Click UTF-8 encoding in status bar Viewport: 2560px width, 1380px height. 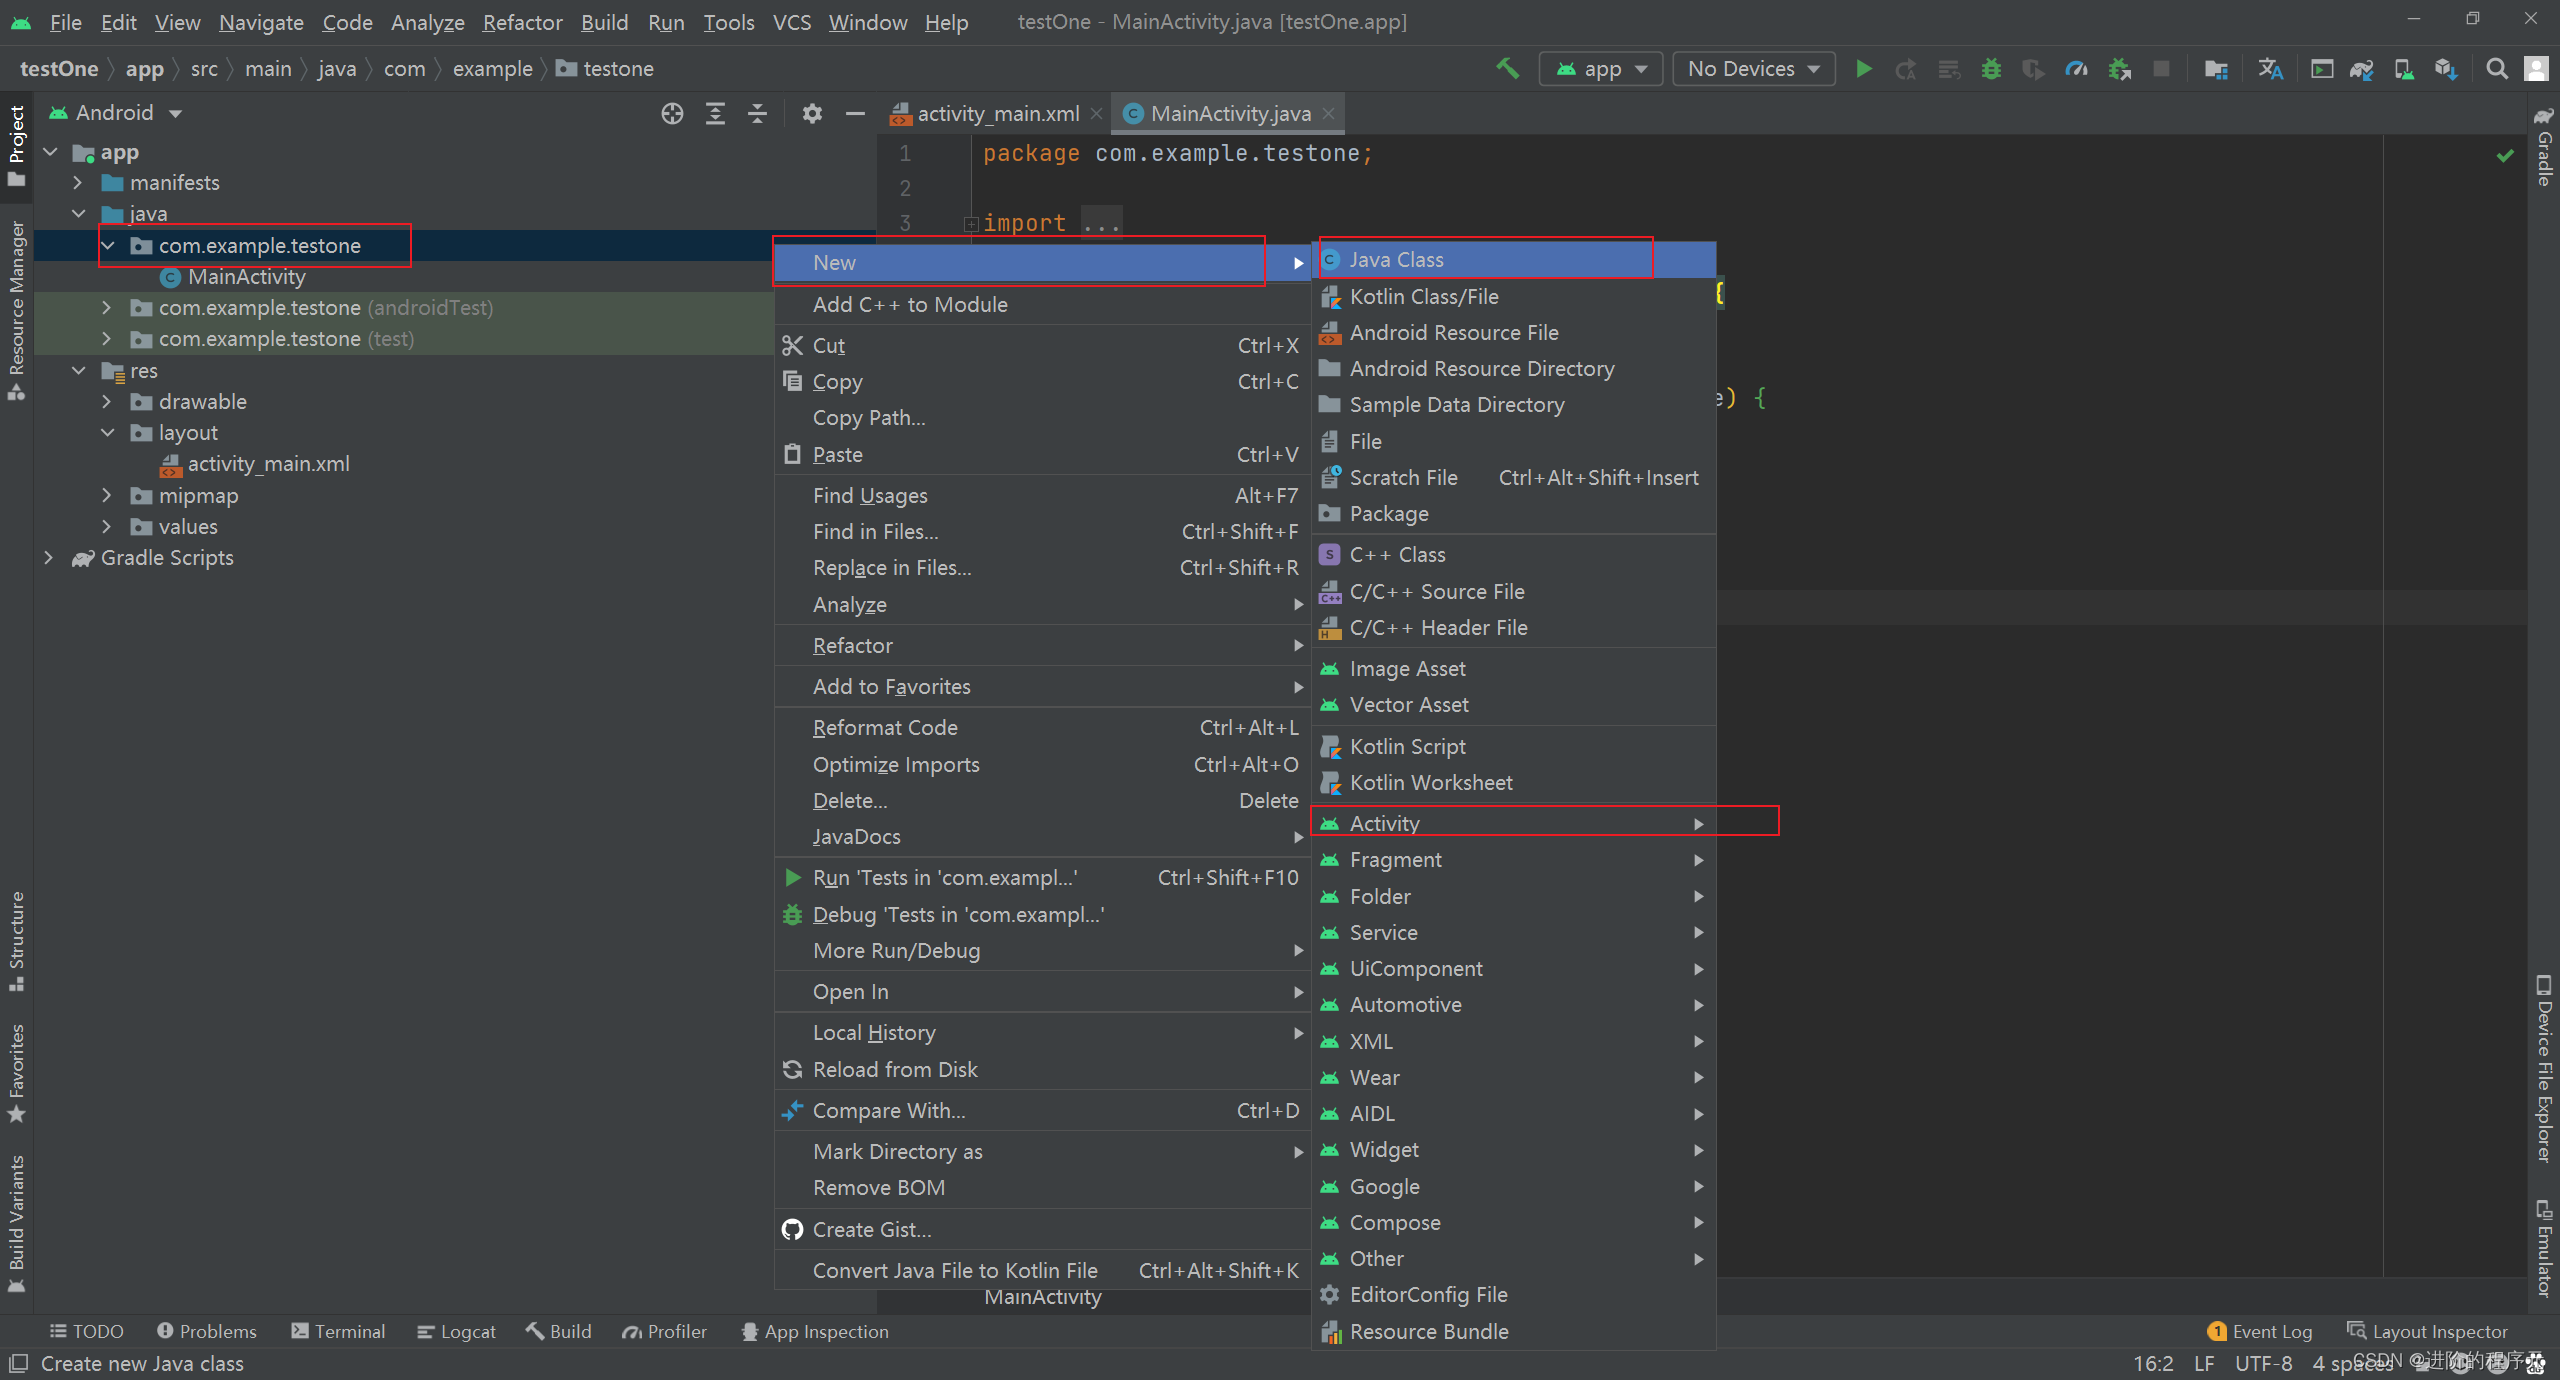[2263, 1364]
